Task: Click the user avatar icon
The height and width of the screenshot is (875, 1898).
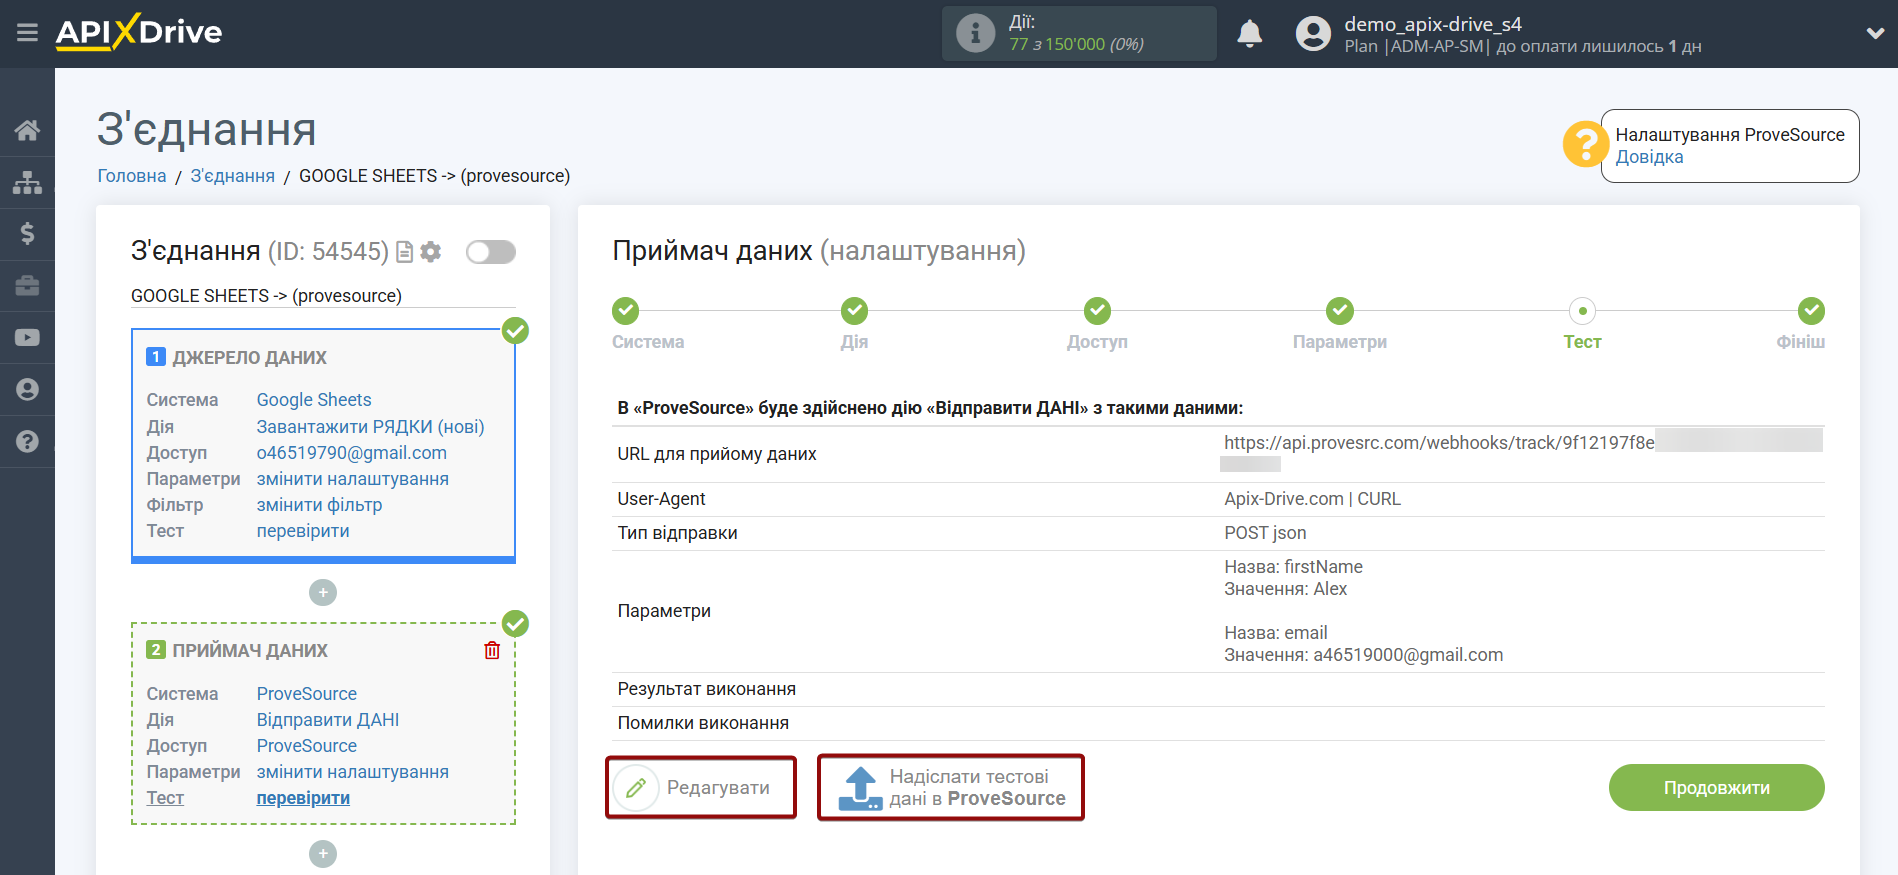Action: point(1313,33)
